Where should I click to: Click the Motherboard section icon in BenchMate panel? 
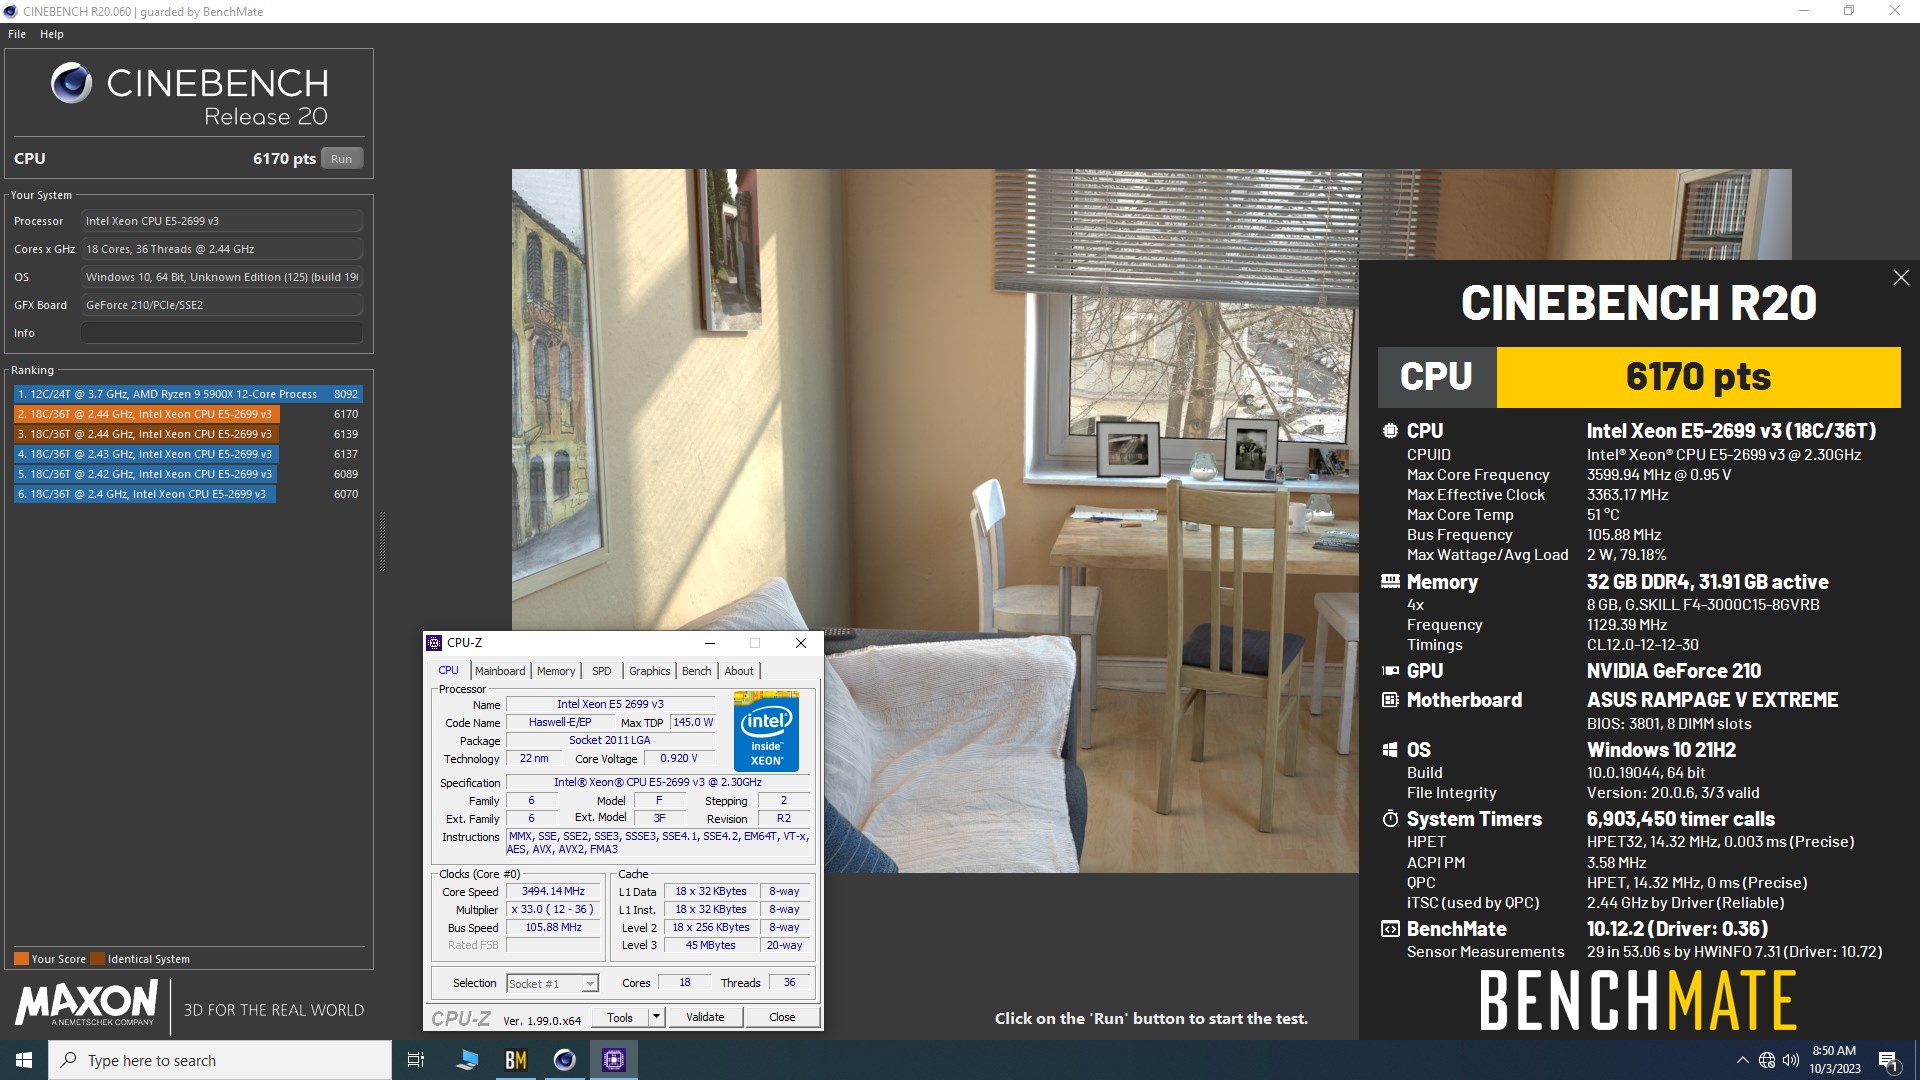point(1390,700)
